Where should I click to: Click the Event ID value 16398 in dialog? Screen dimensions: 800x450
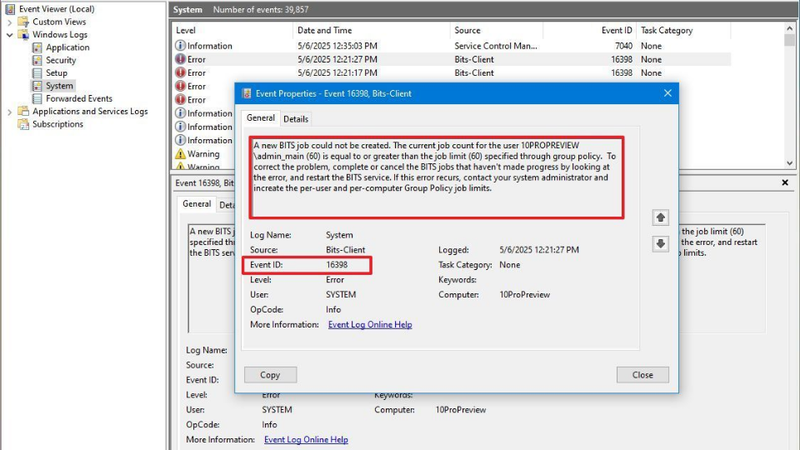[337, 265]
